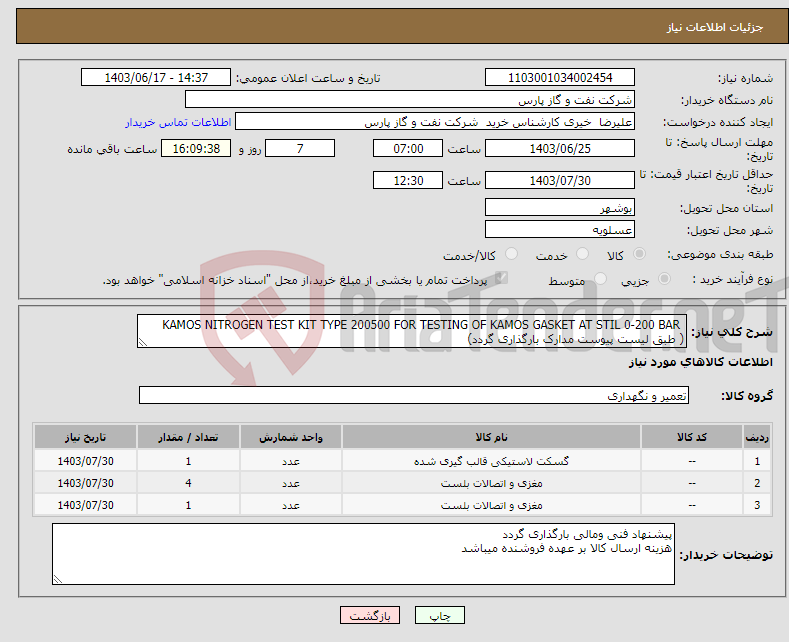Click the price validity date 1403/07/30 field
This screenshot has height=642, width=789.
click(560, 180)
